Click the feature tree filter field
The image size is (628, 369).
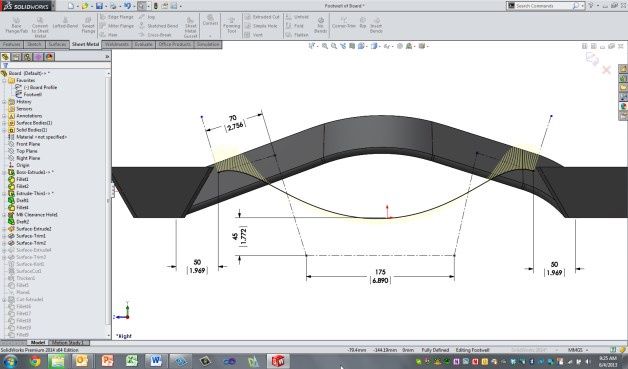coord(56,65)
